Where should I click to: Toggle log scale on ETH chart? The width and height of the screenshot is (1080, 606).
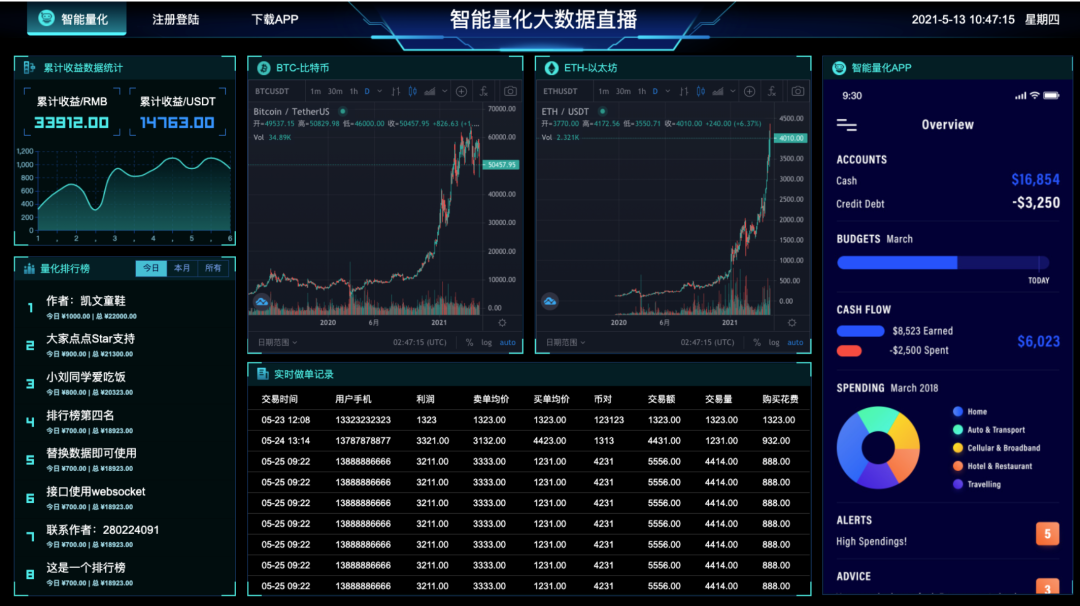(774, 342)
